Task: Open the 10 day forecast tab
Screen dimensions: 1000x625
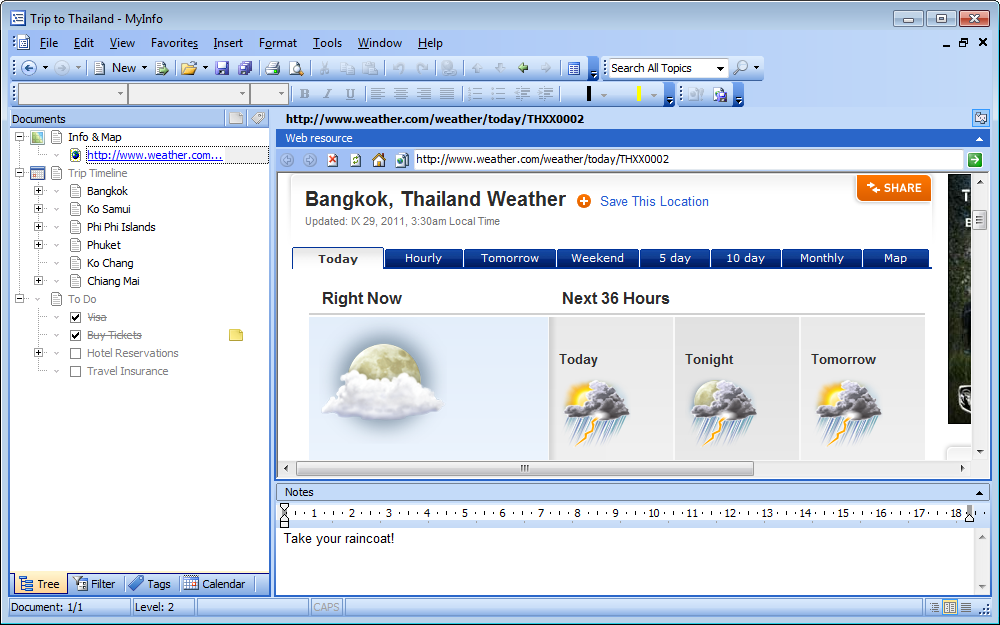Action: point(746,258)
